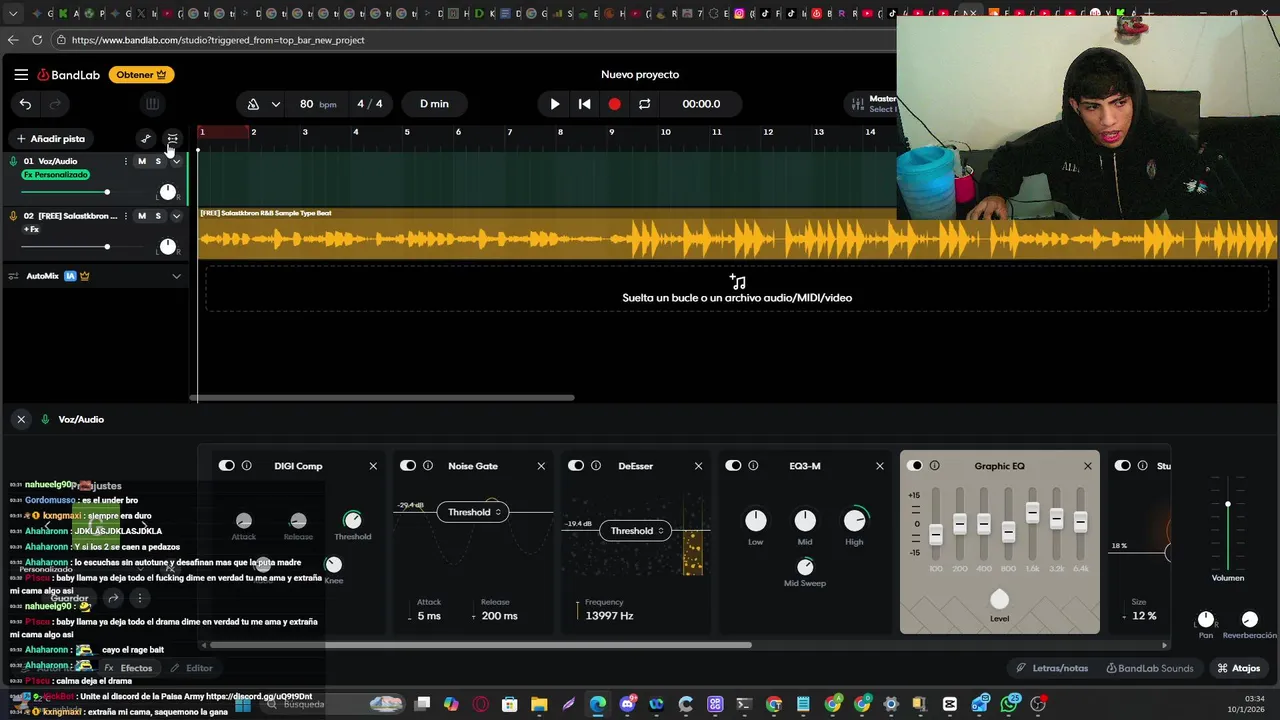Open three-dot options for Salastkbron track

point(126,216)
